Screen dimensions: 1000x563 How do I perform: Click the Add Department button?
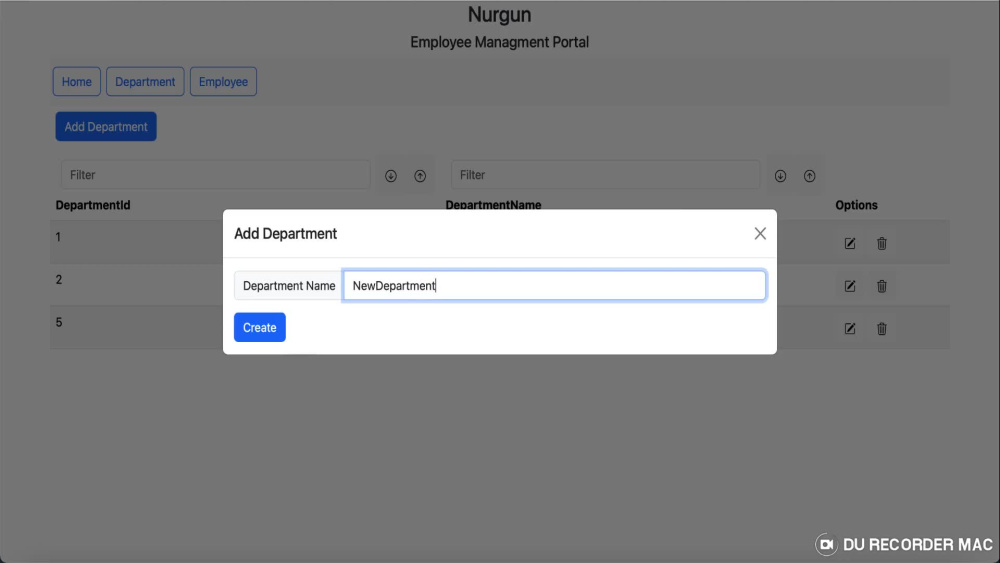pyautogui.click(x=106, y=126)
